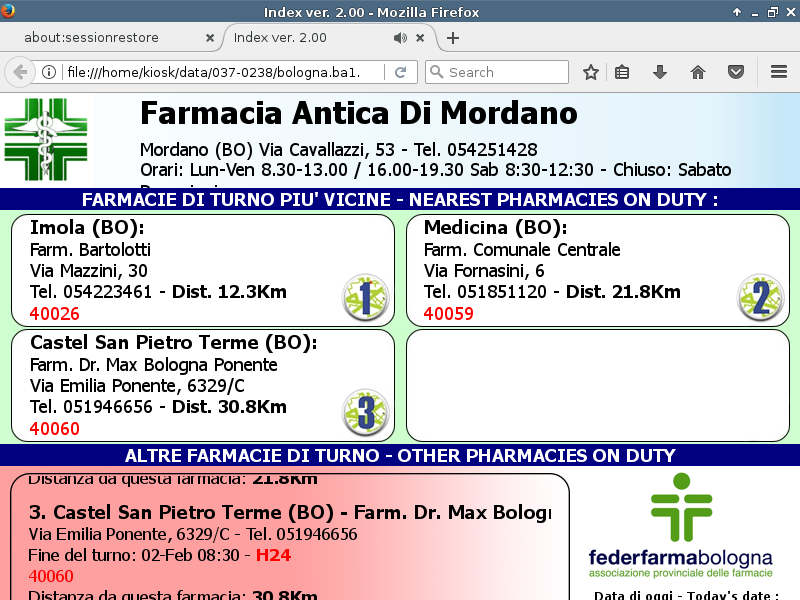Viewport: 800px width, 600px height.
Task: Go to the Firefox home page
Action: pyautogui.click(x=698, y=72)
